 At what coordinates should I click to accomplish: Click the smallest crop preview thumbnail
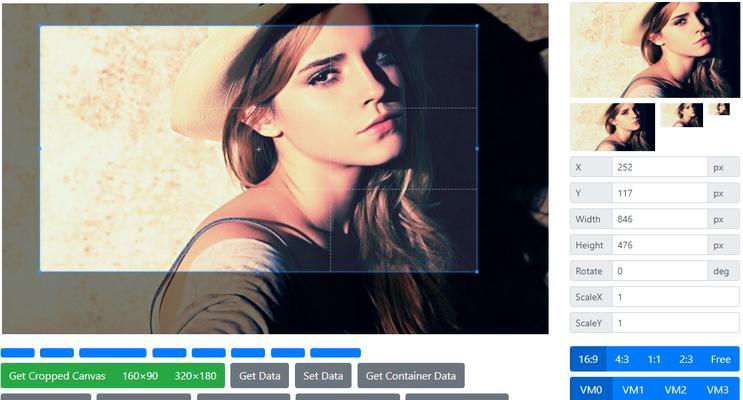(719, 109)
